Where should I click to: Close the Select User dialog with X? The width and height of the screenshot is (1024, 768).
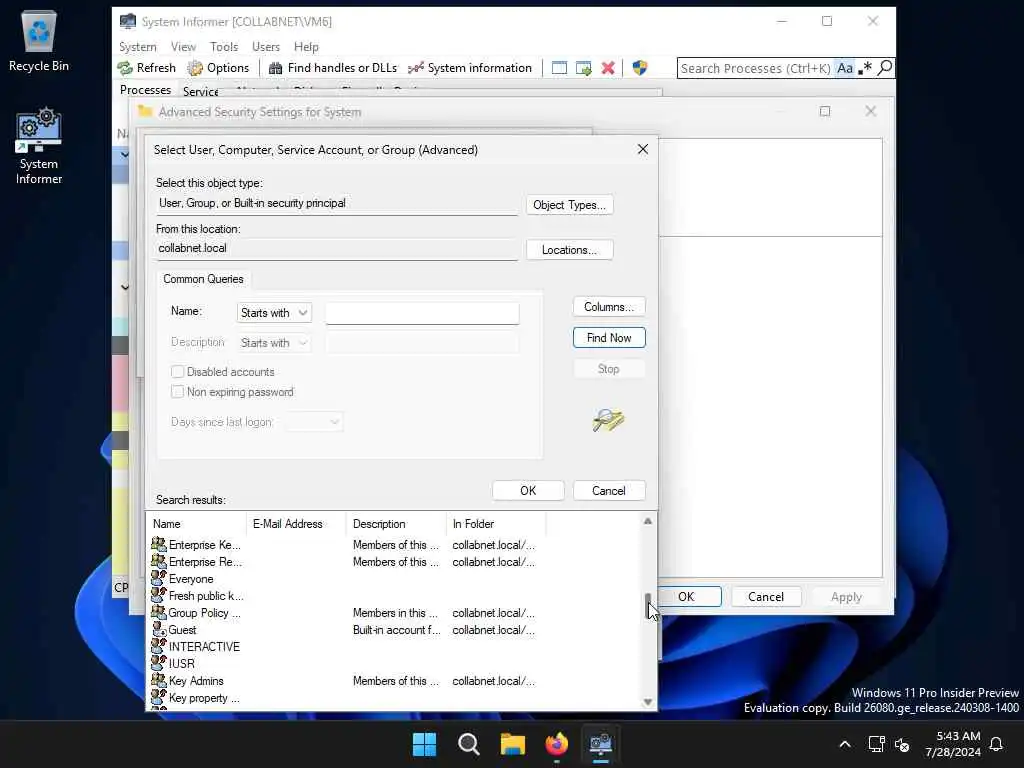point(643,150)
